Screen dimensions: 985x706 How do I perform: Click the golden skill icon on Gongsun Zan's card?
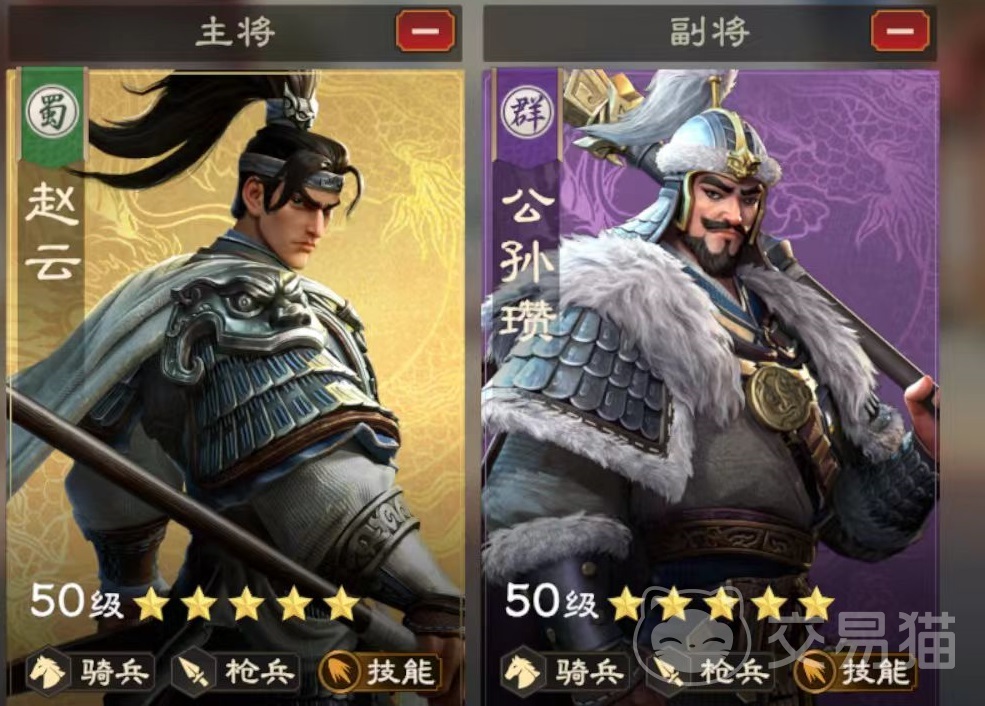815,673
